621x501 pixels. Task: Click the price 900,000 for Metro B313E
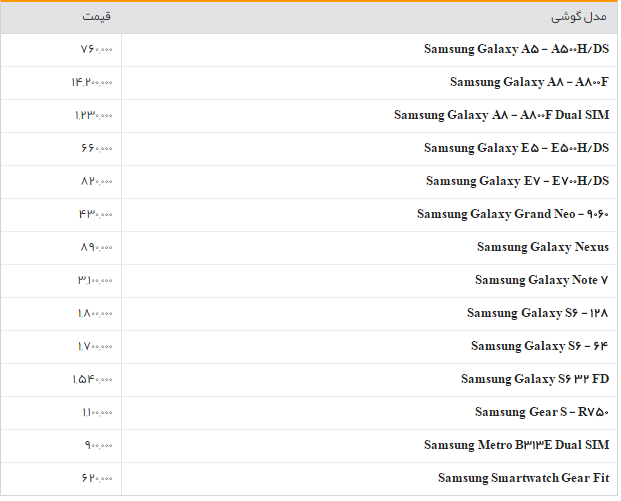pyautogui.click(x=99, y=446)
